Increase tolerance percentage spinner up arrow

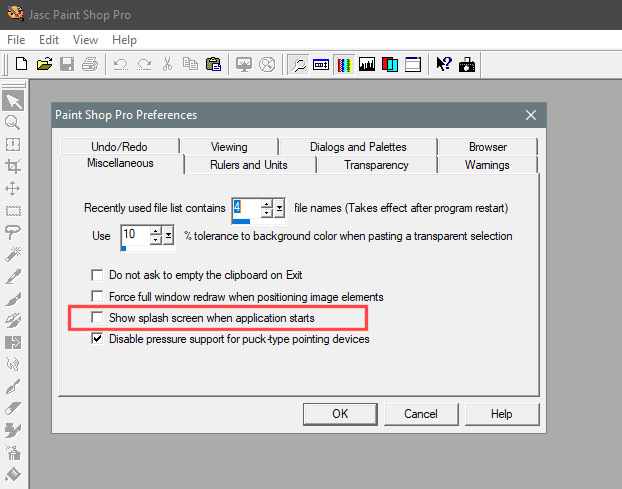[x=156, y=231]
